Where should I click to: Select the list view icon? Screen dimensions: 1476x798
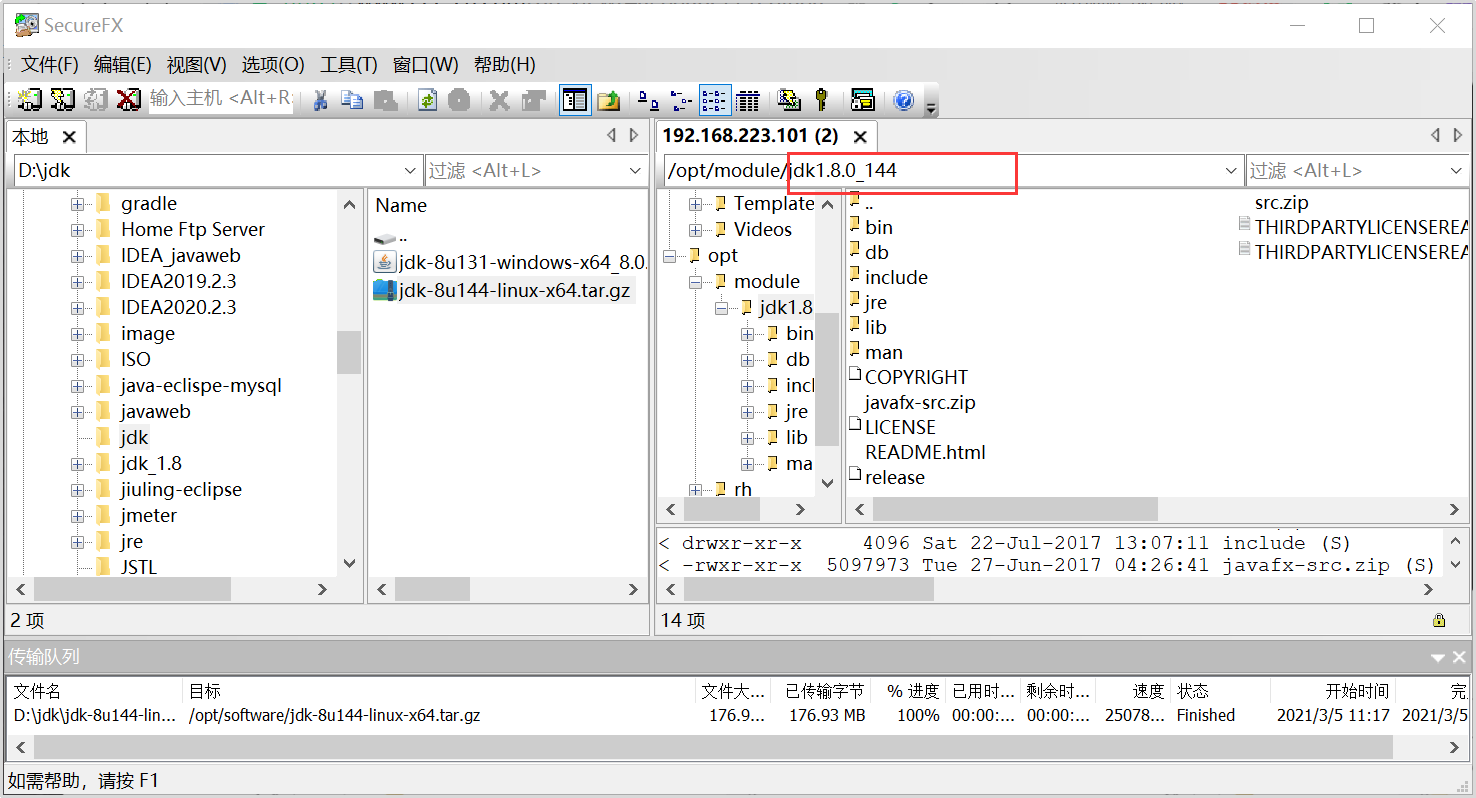coord(714,100)
